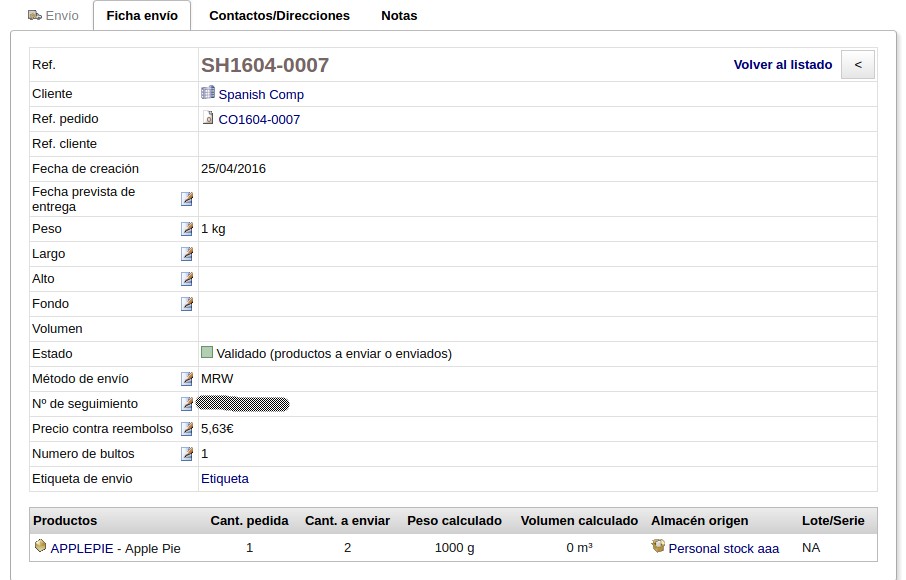Click the Peso calculado column header
The width and height of the screenshot is (906, 580).
[x=455, y=520]
